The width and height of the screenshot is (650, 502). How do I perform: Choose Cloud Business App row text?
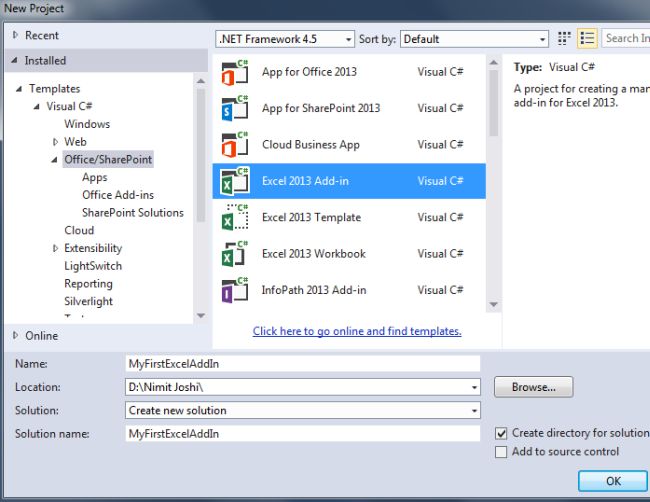[x=310, y=145]
